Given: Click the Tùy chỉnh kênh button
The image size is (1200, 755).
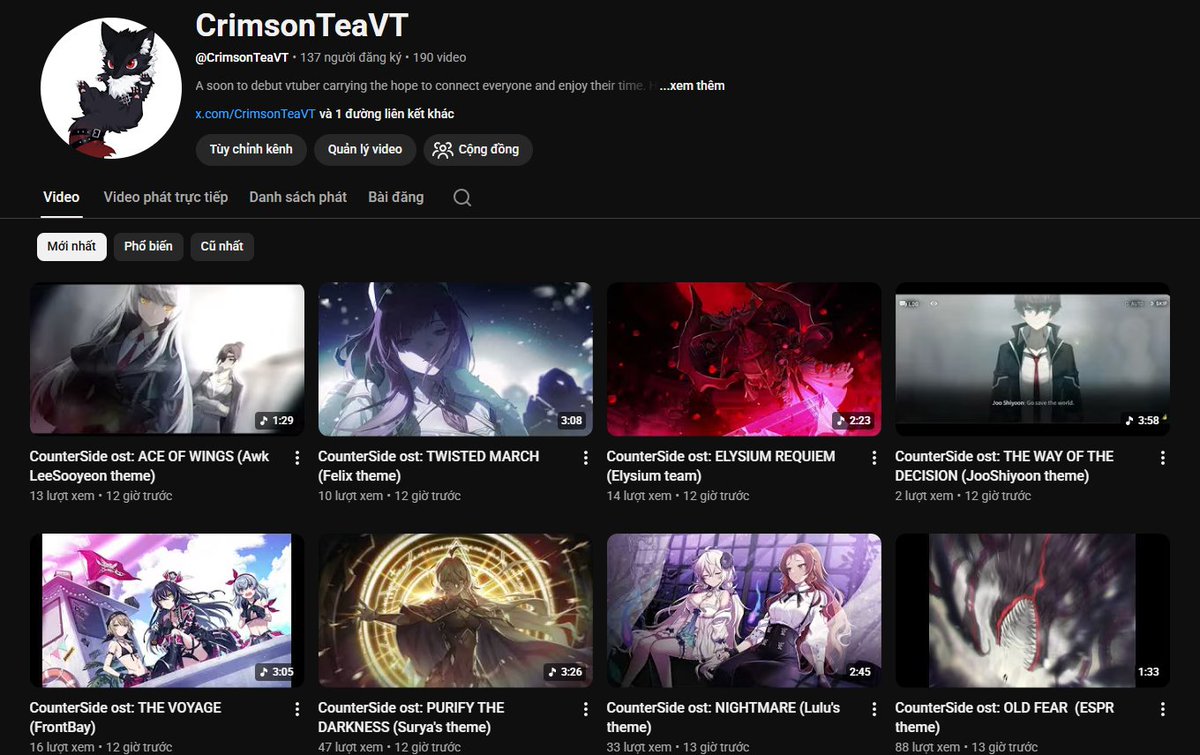Looking at the screenshot, I should (251, 149).
